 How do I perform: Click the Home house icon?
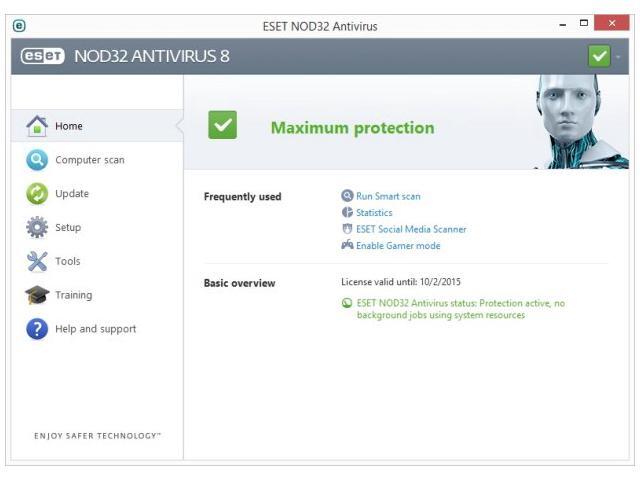click(37, 126)
